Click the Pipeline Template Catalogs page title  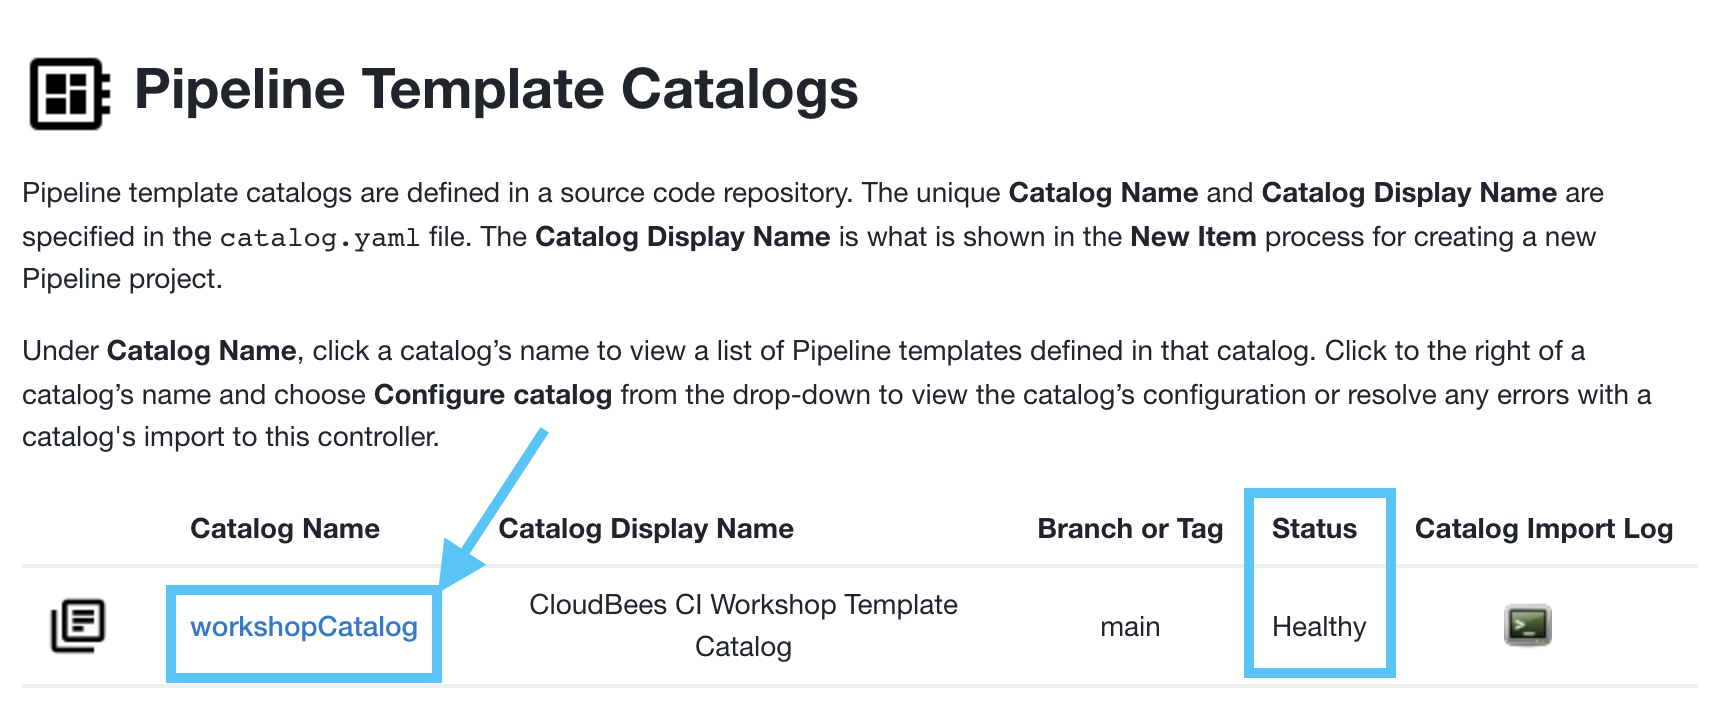pyautogui.click(x=496, y=89)
